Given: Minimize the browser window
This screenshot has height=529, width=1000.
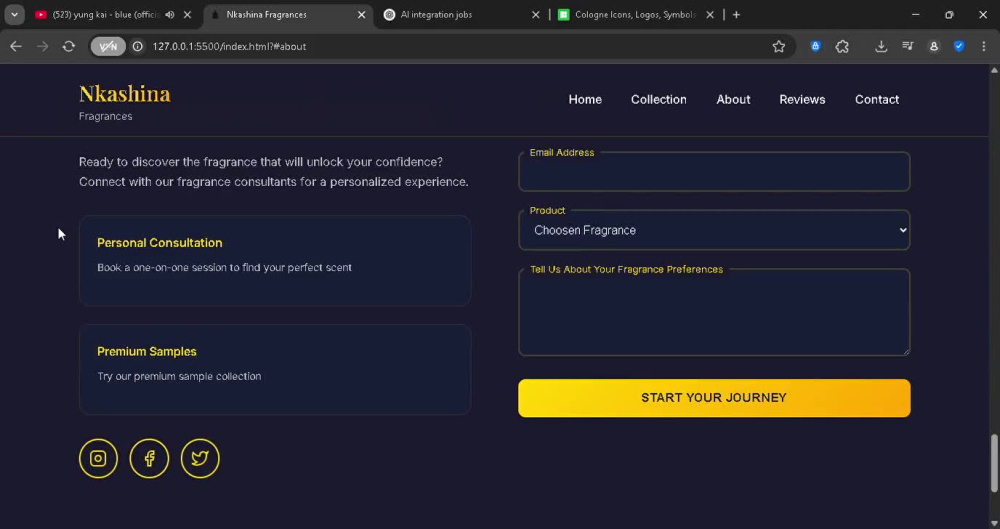Looking at the screenshot, I should 916,15.
